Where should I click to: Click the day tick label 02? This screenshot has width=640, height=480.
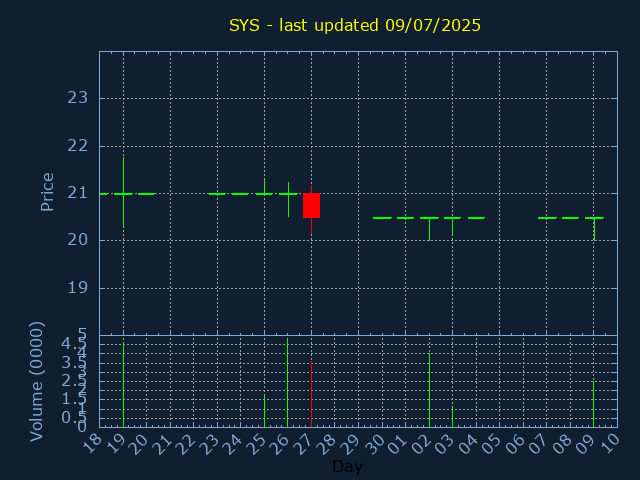423,443
